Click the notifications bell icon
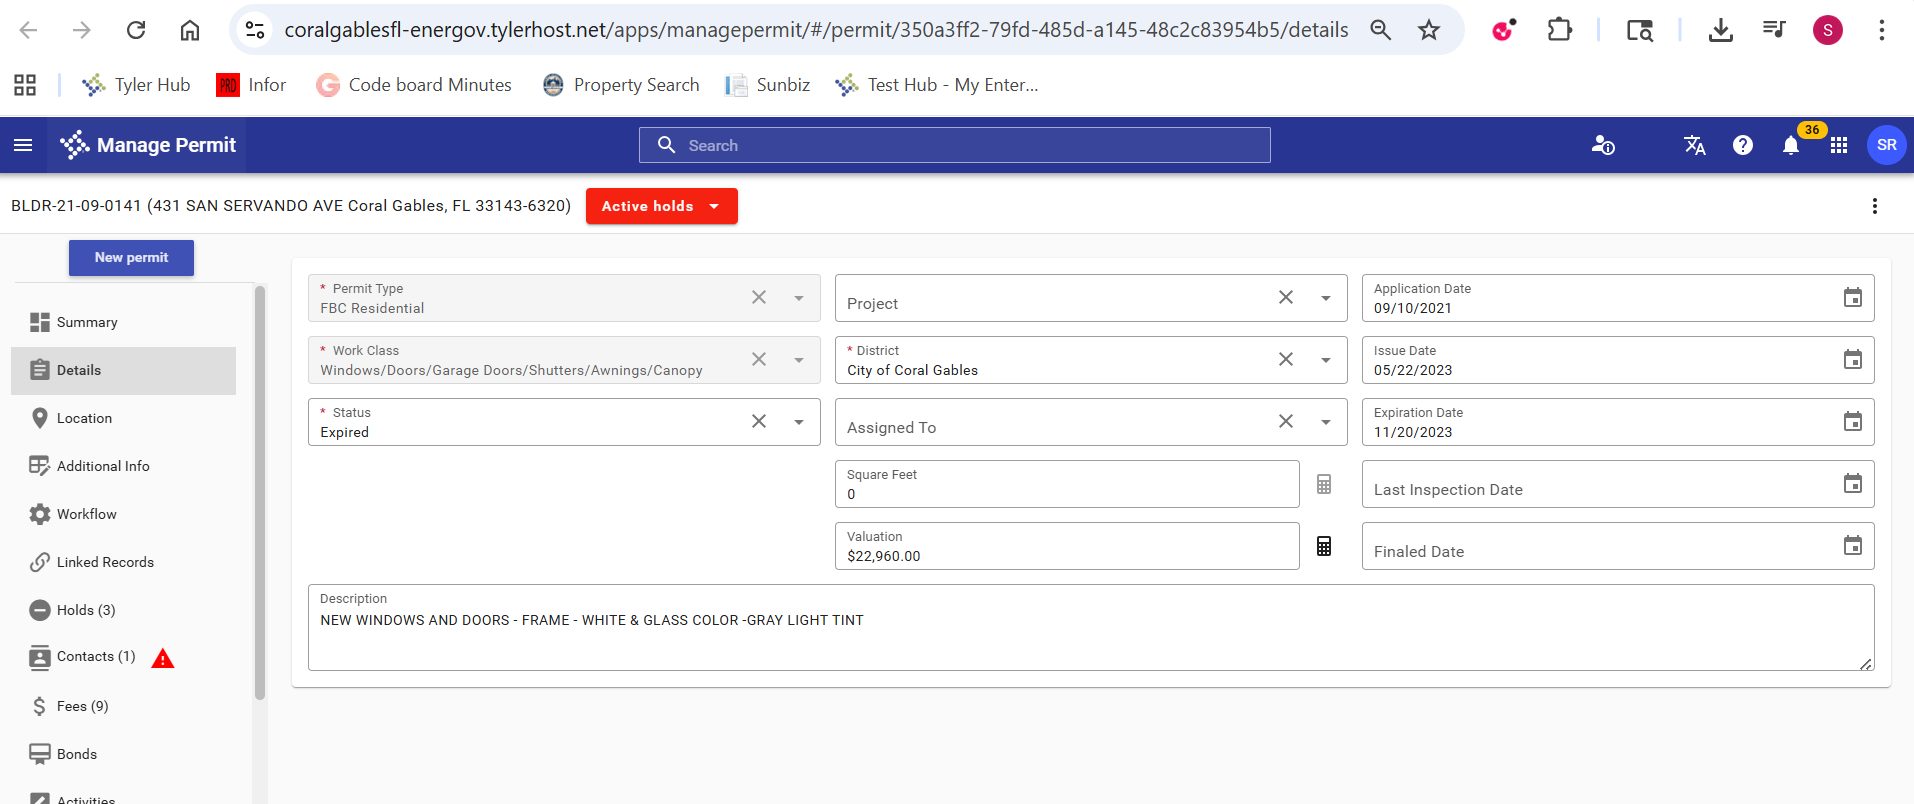Screen dimensions: 1914x804 1790,146
